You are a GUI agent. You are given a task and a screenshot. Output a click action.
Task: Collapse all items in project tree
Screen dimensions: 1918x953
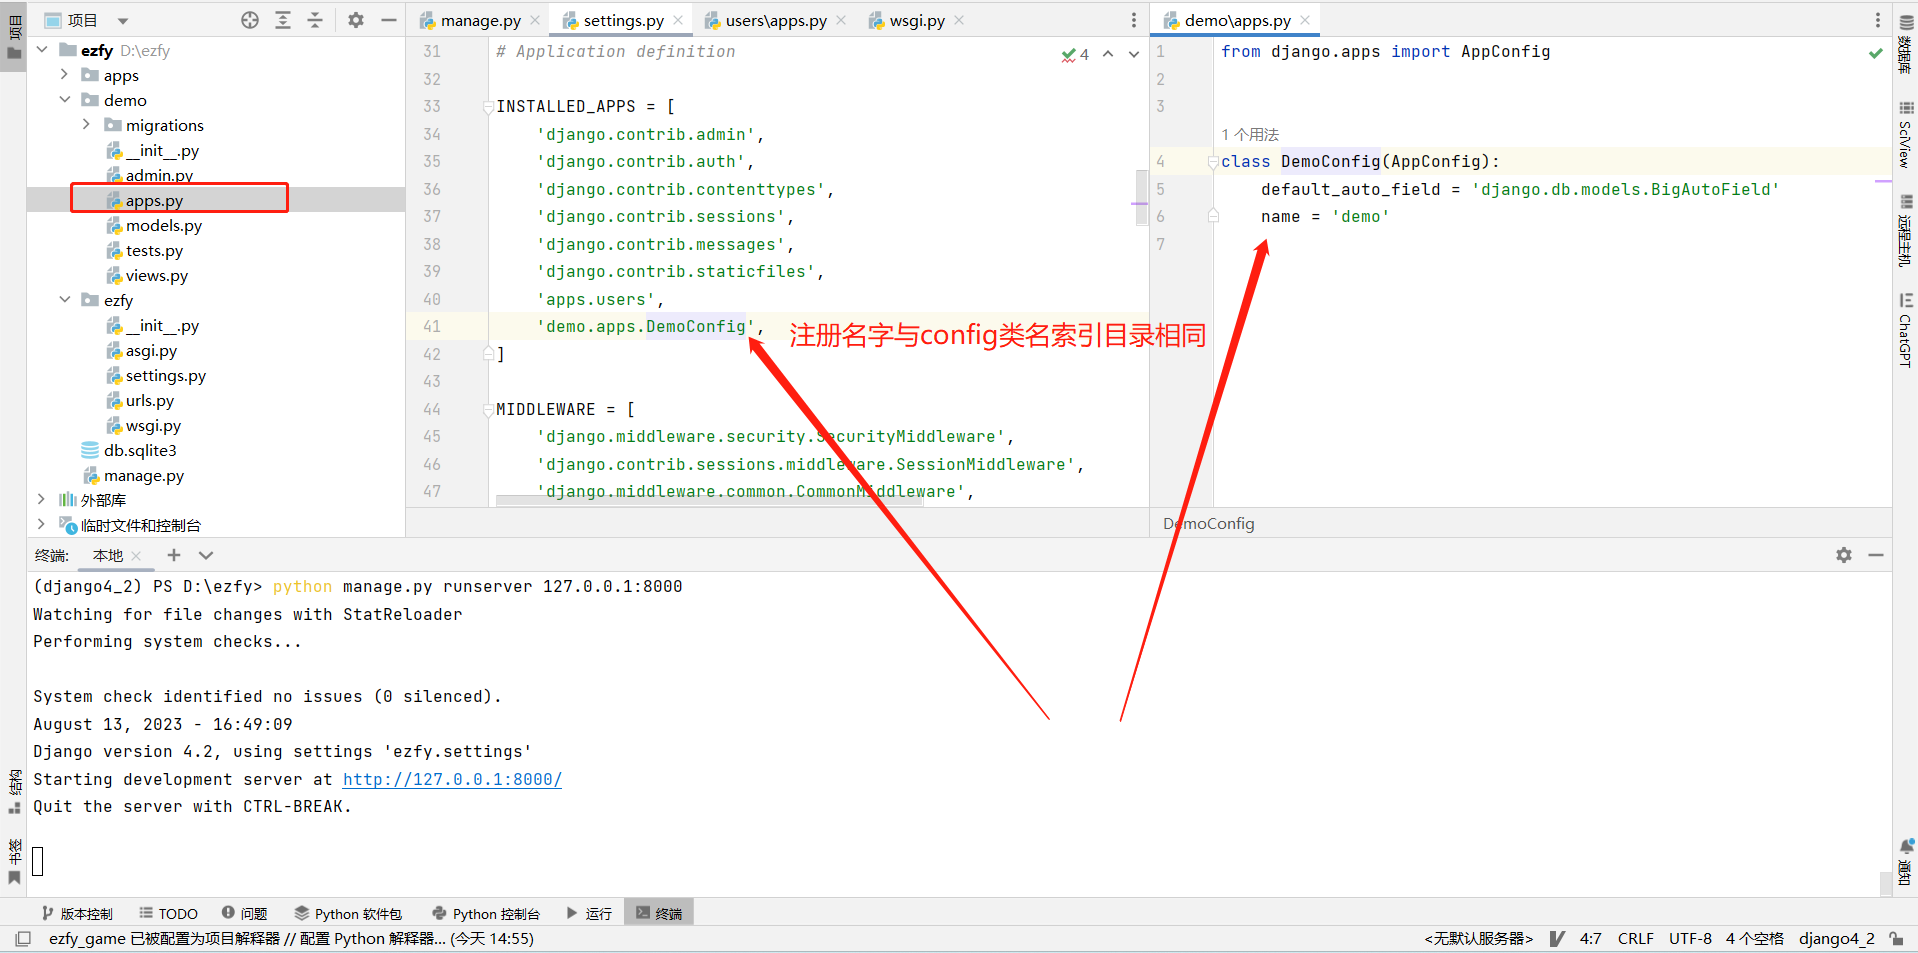click(315, 20)
